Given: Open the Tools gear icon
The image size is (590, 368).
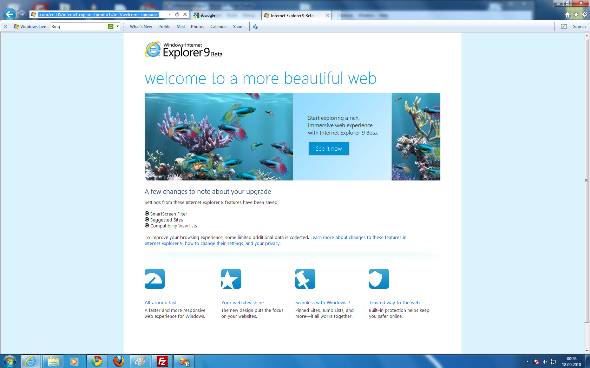Looking at the screenshot, I should point(585,15).
